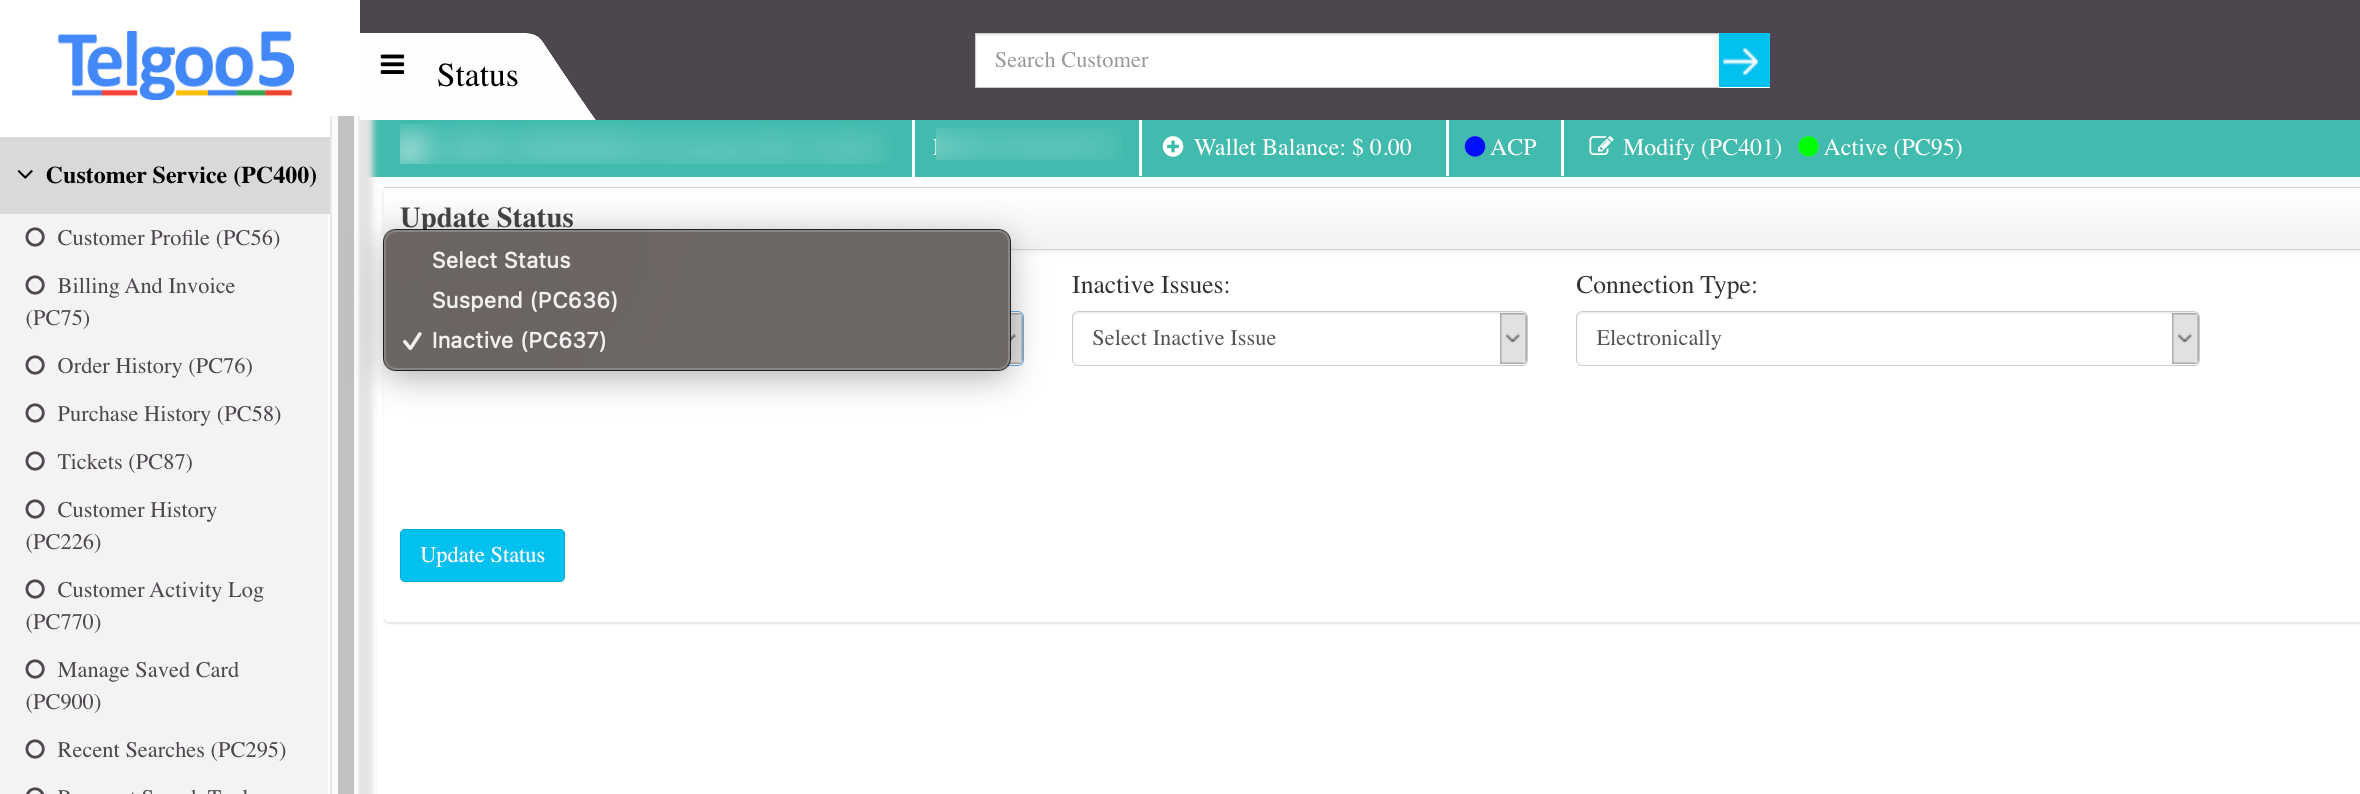Image resolution: width=2360 pixels, height=794 pixels.
Task: Click the Update Status button
Action: [482, 555]
